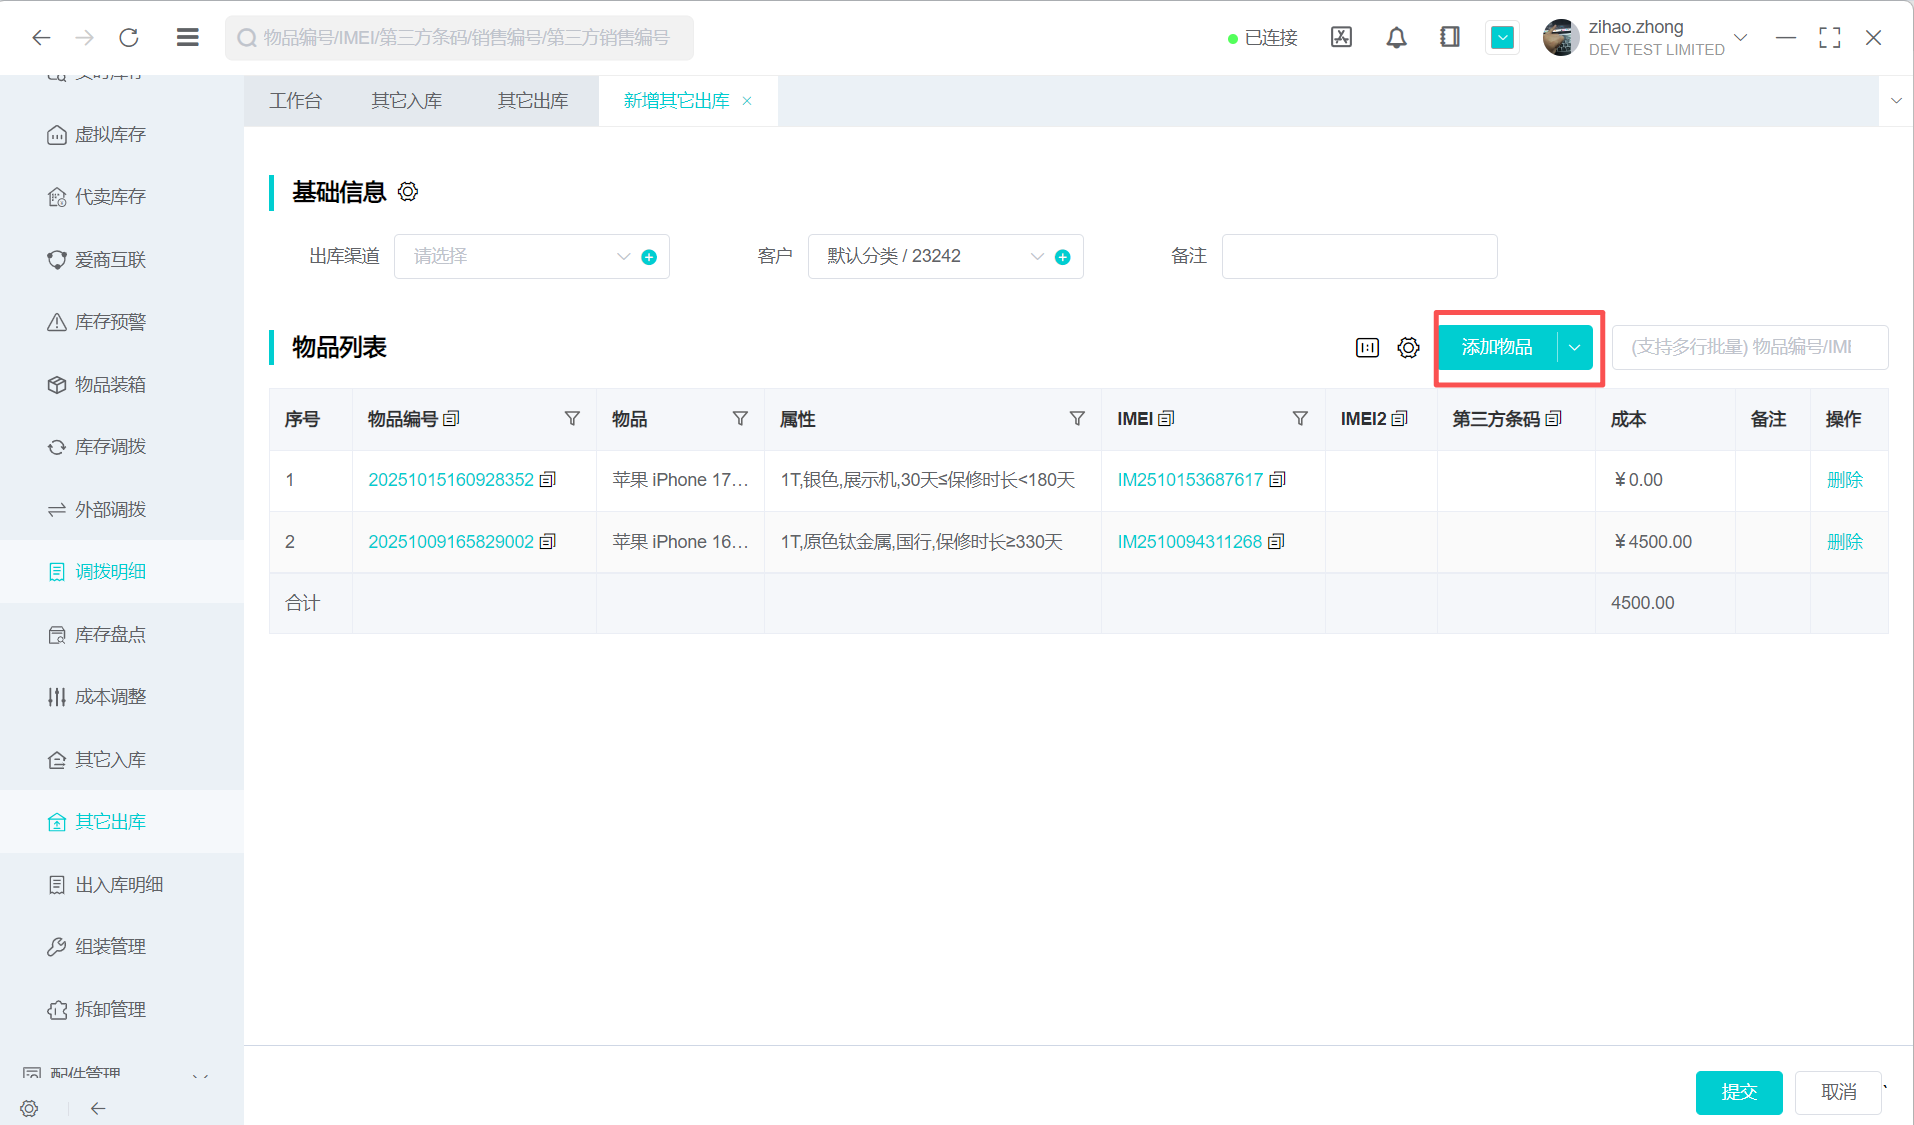
Task: Filter the 物品编号 column
Action: (572, 419)
